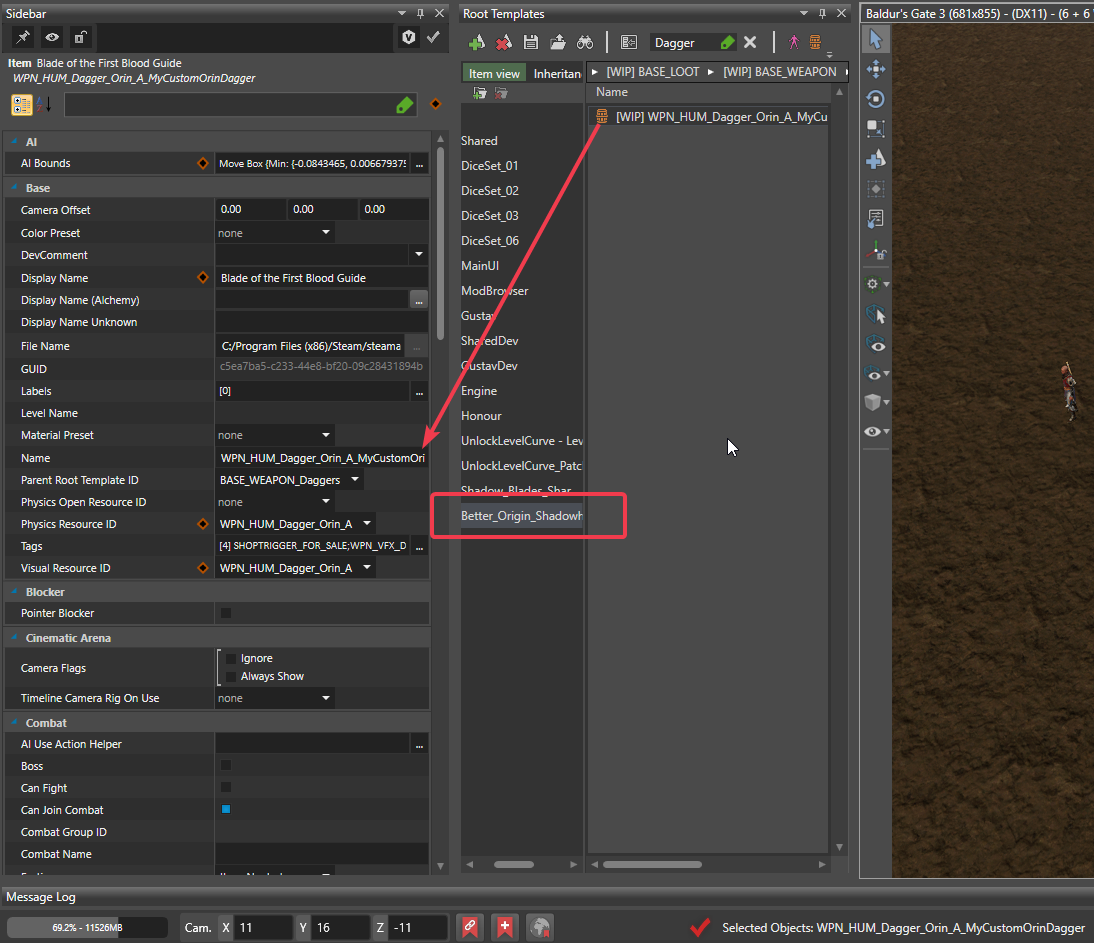This screenshot has height=943, width=1094.
Task: Enable the Pointer Blocker checkbox
Action: click(x=226, y=613)
